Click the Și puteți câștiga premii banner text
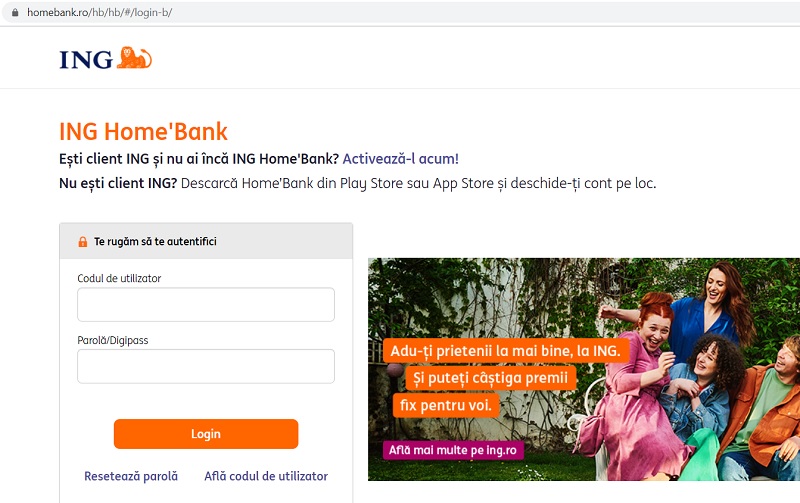The width and height of the screenshot is (800, 503). click(x=490, y=378)
